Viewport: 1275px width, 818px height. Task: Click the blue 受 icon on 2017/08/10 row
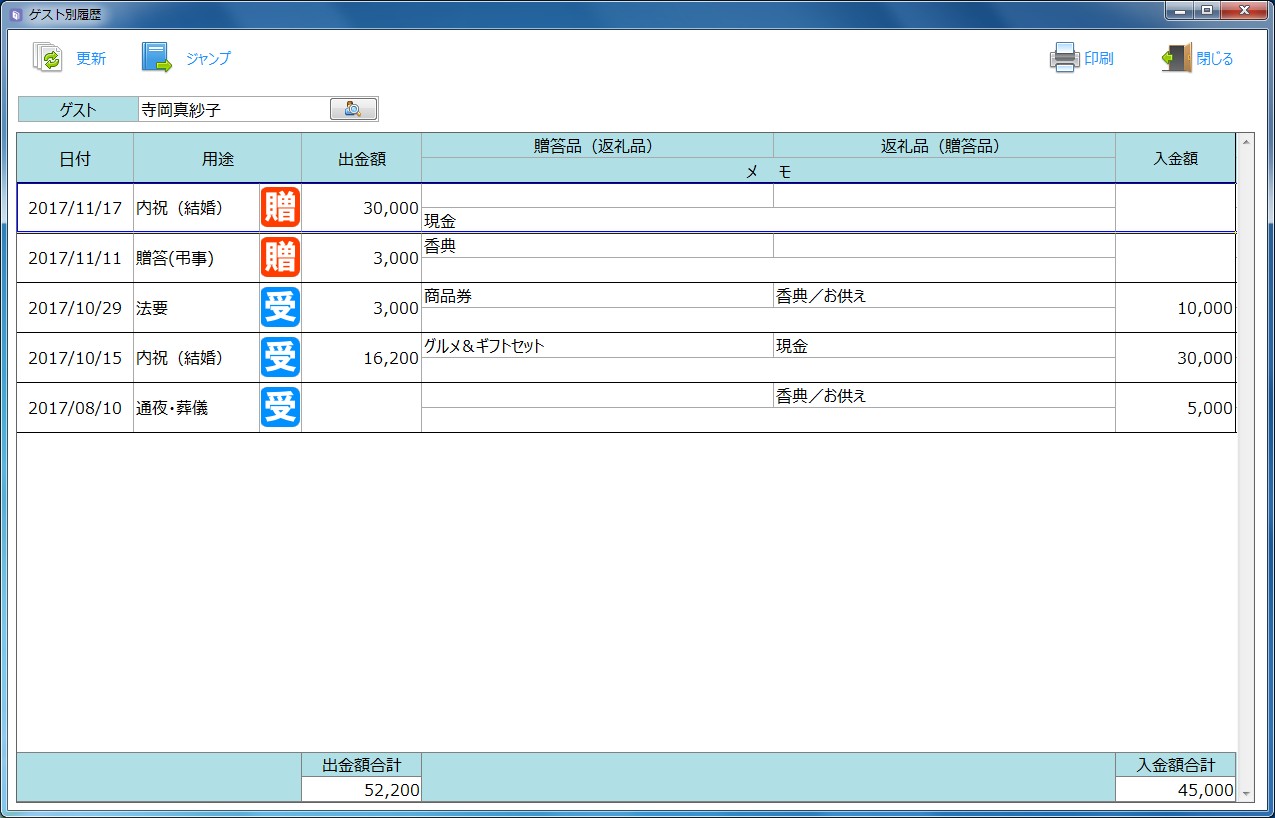click(x=280, y=408)
